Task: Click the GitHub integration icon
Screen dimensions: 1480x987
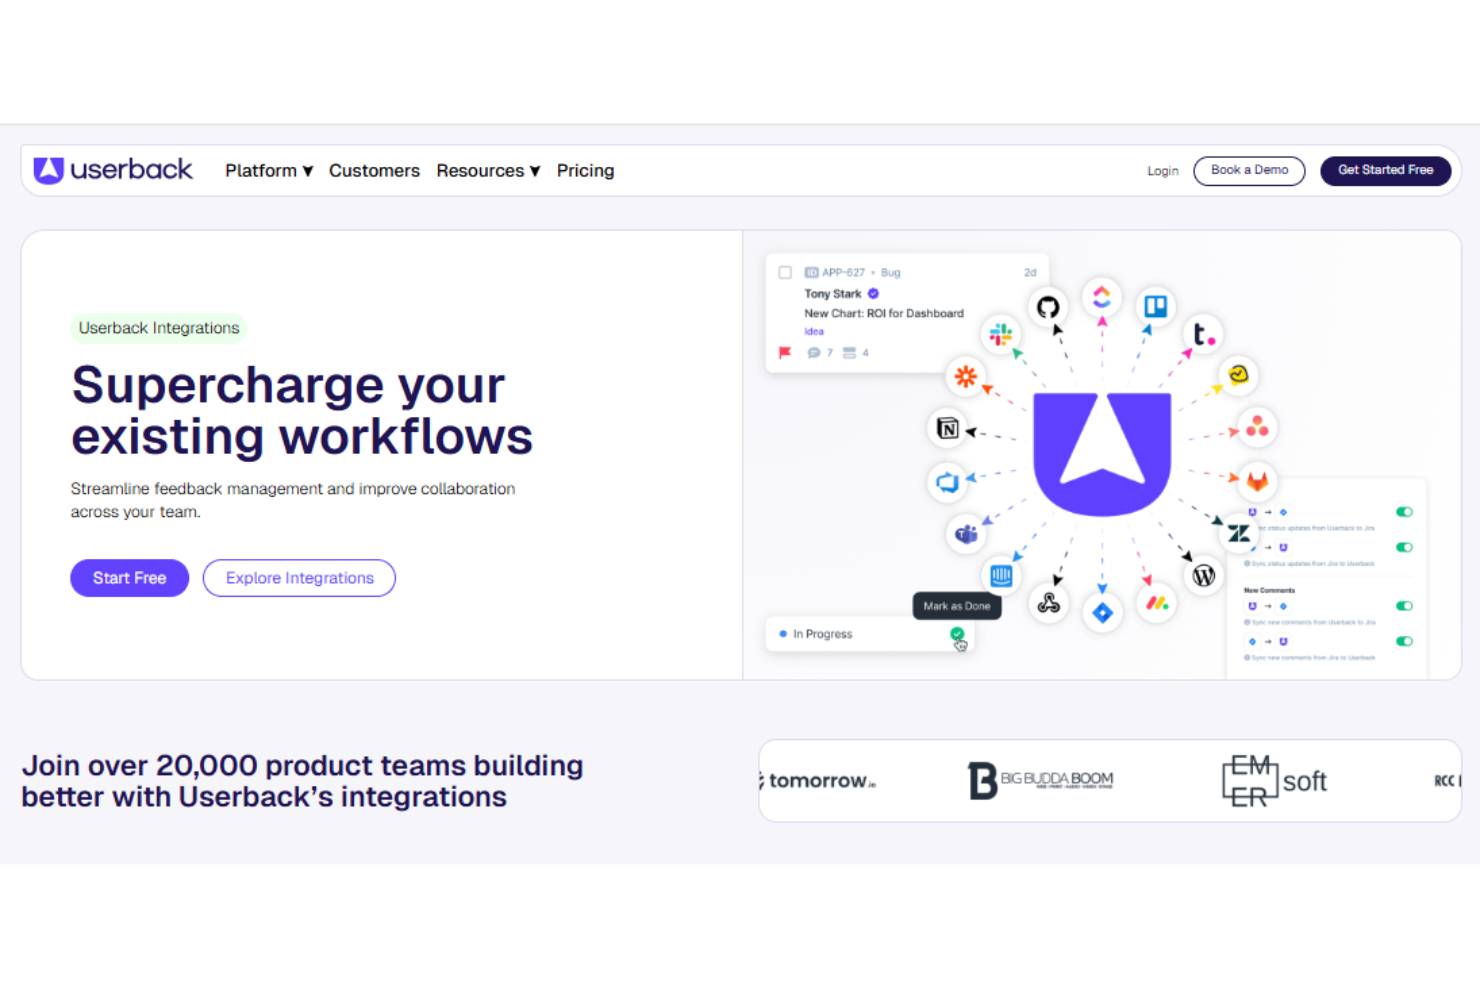Action: (x=1047, y=307)
